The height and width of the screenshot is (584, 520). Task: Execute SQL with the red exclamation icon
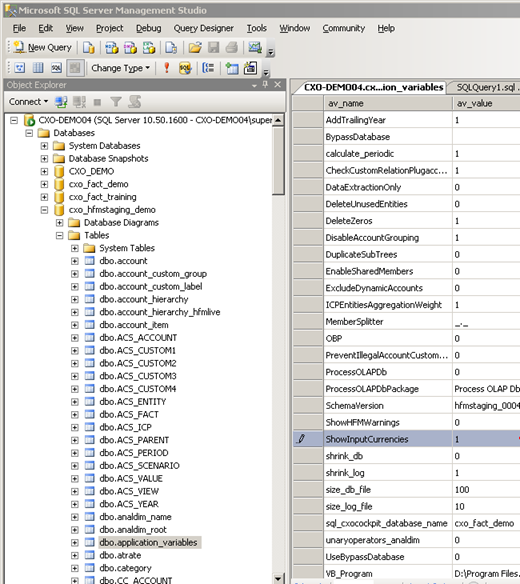(x=167, y=68)
